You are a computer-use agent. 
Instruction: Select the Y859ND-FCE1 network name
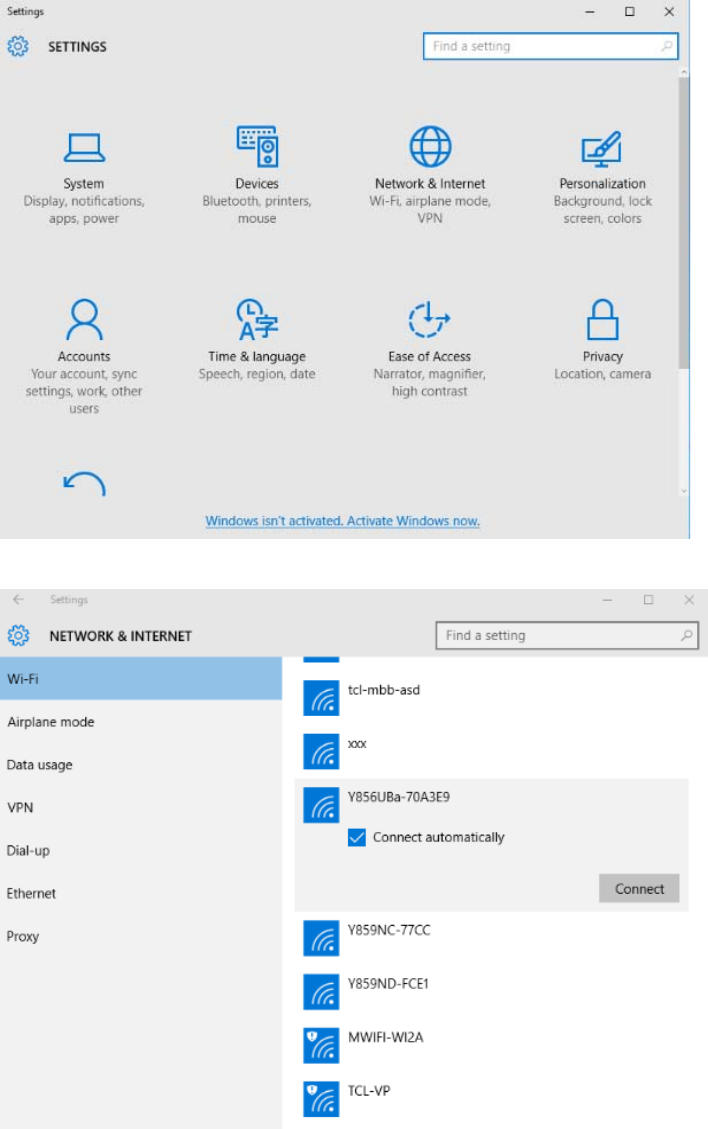388,984
